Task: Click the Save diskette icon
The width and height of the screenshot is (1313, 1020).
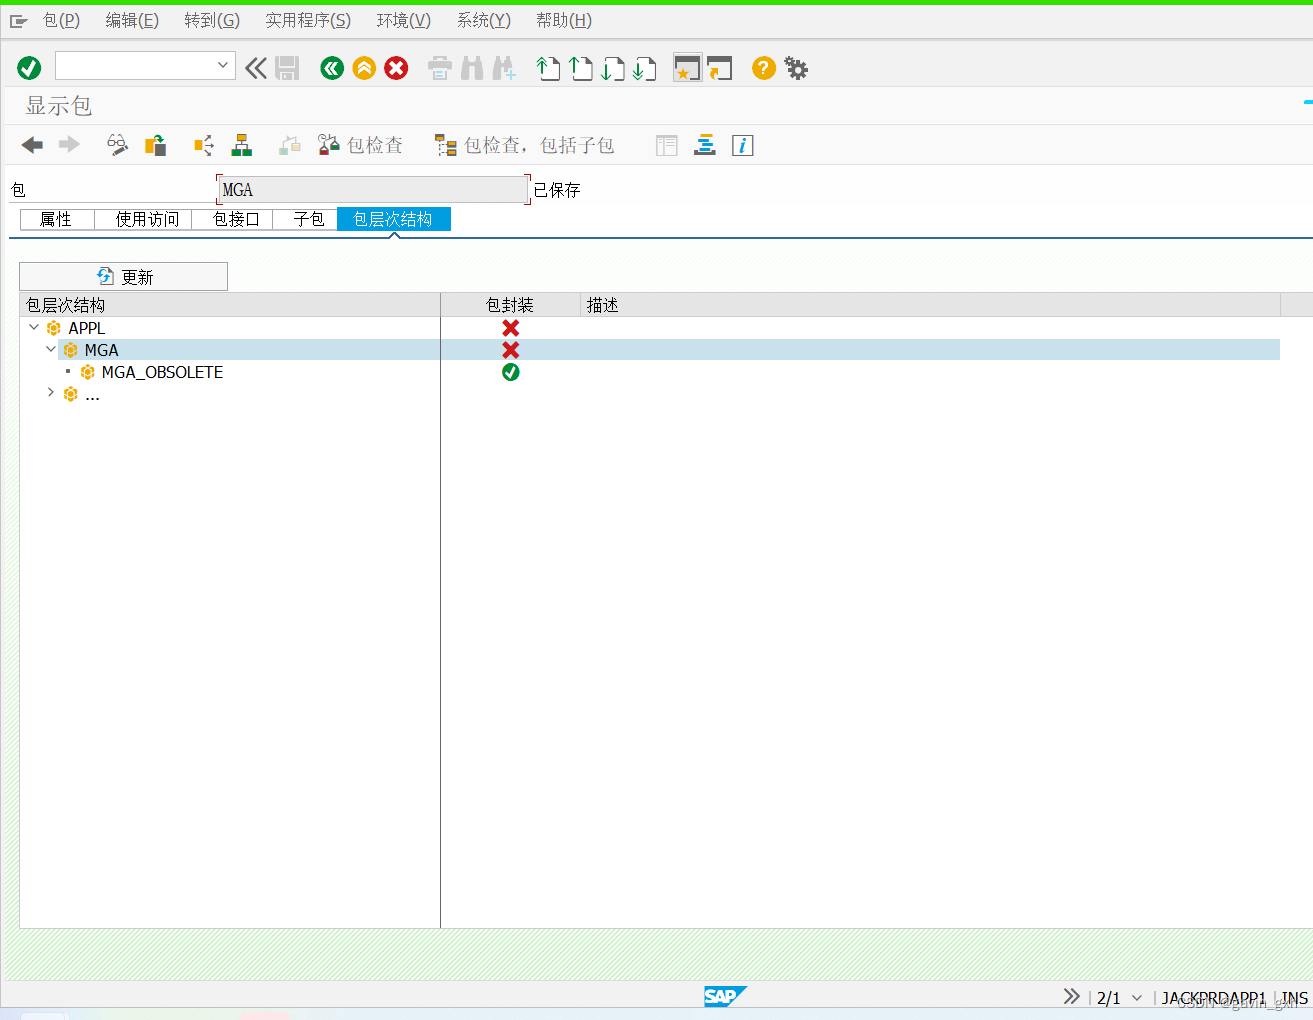Action: click(x=287, y=68)
